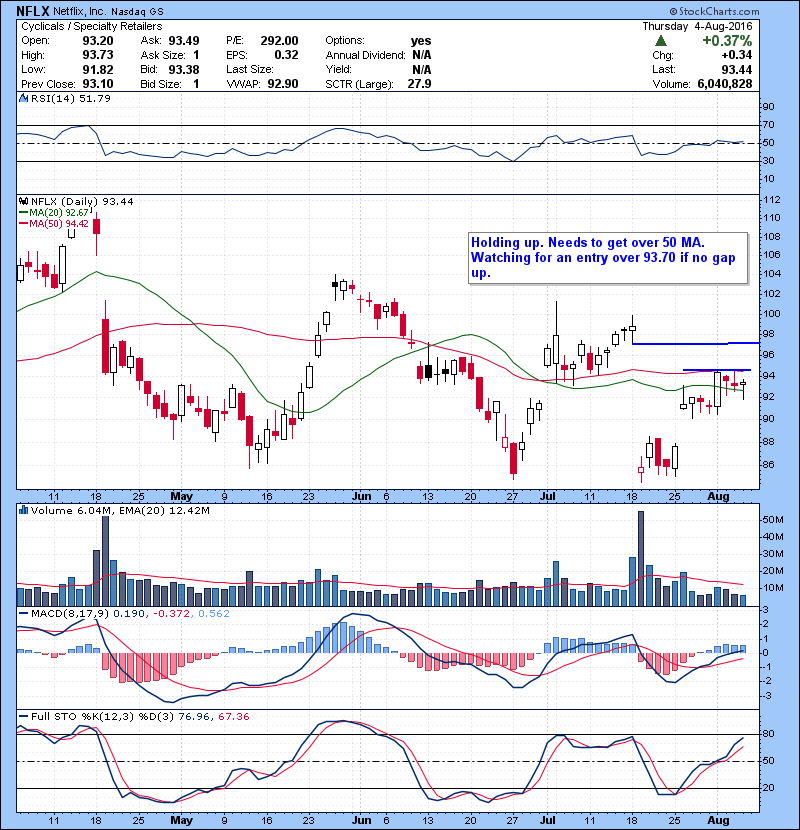
Task: Click the 80 mark on stochastic axis
Action: pos(768,734)
